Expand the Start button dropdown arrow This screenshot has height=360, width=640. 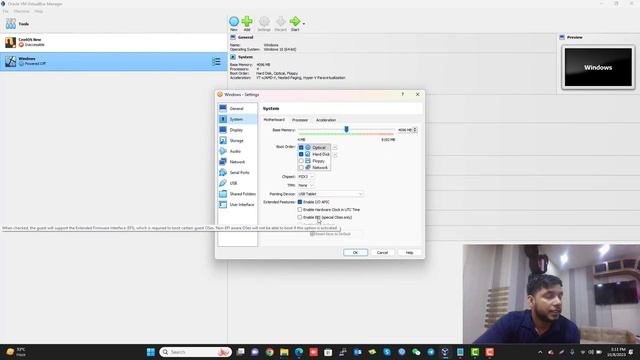(304, 24)
